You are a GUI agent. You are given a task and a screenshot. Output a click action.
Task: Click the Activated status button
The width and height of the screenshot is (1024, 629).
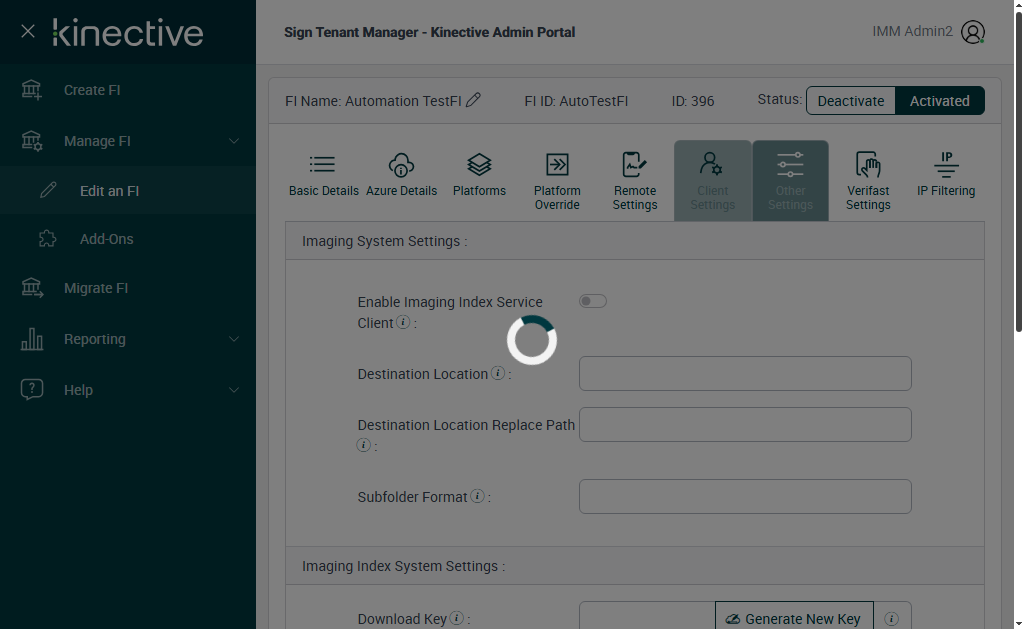pos(939,101)
